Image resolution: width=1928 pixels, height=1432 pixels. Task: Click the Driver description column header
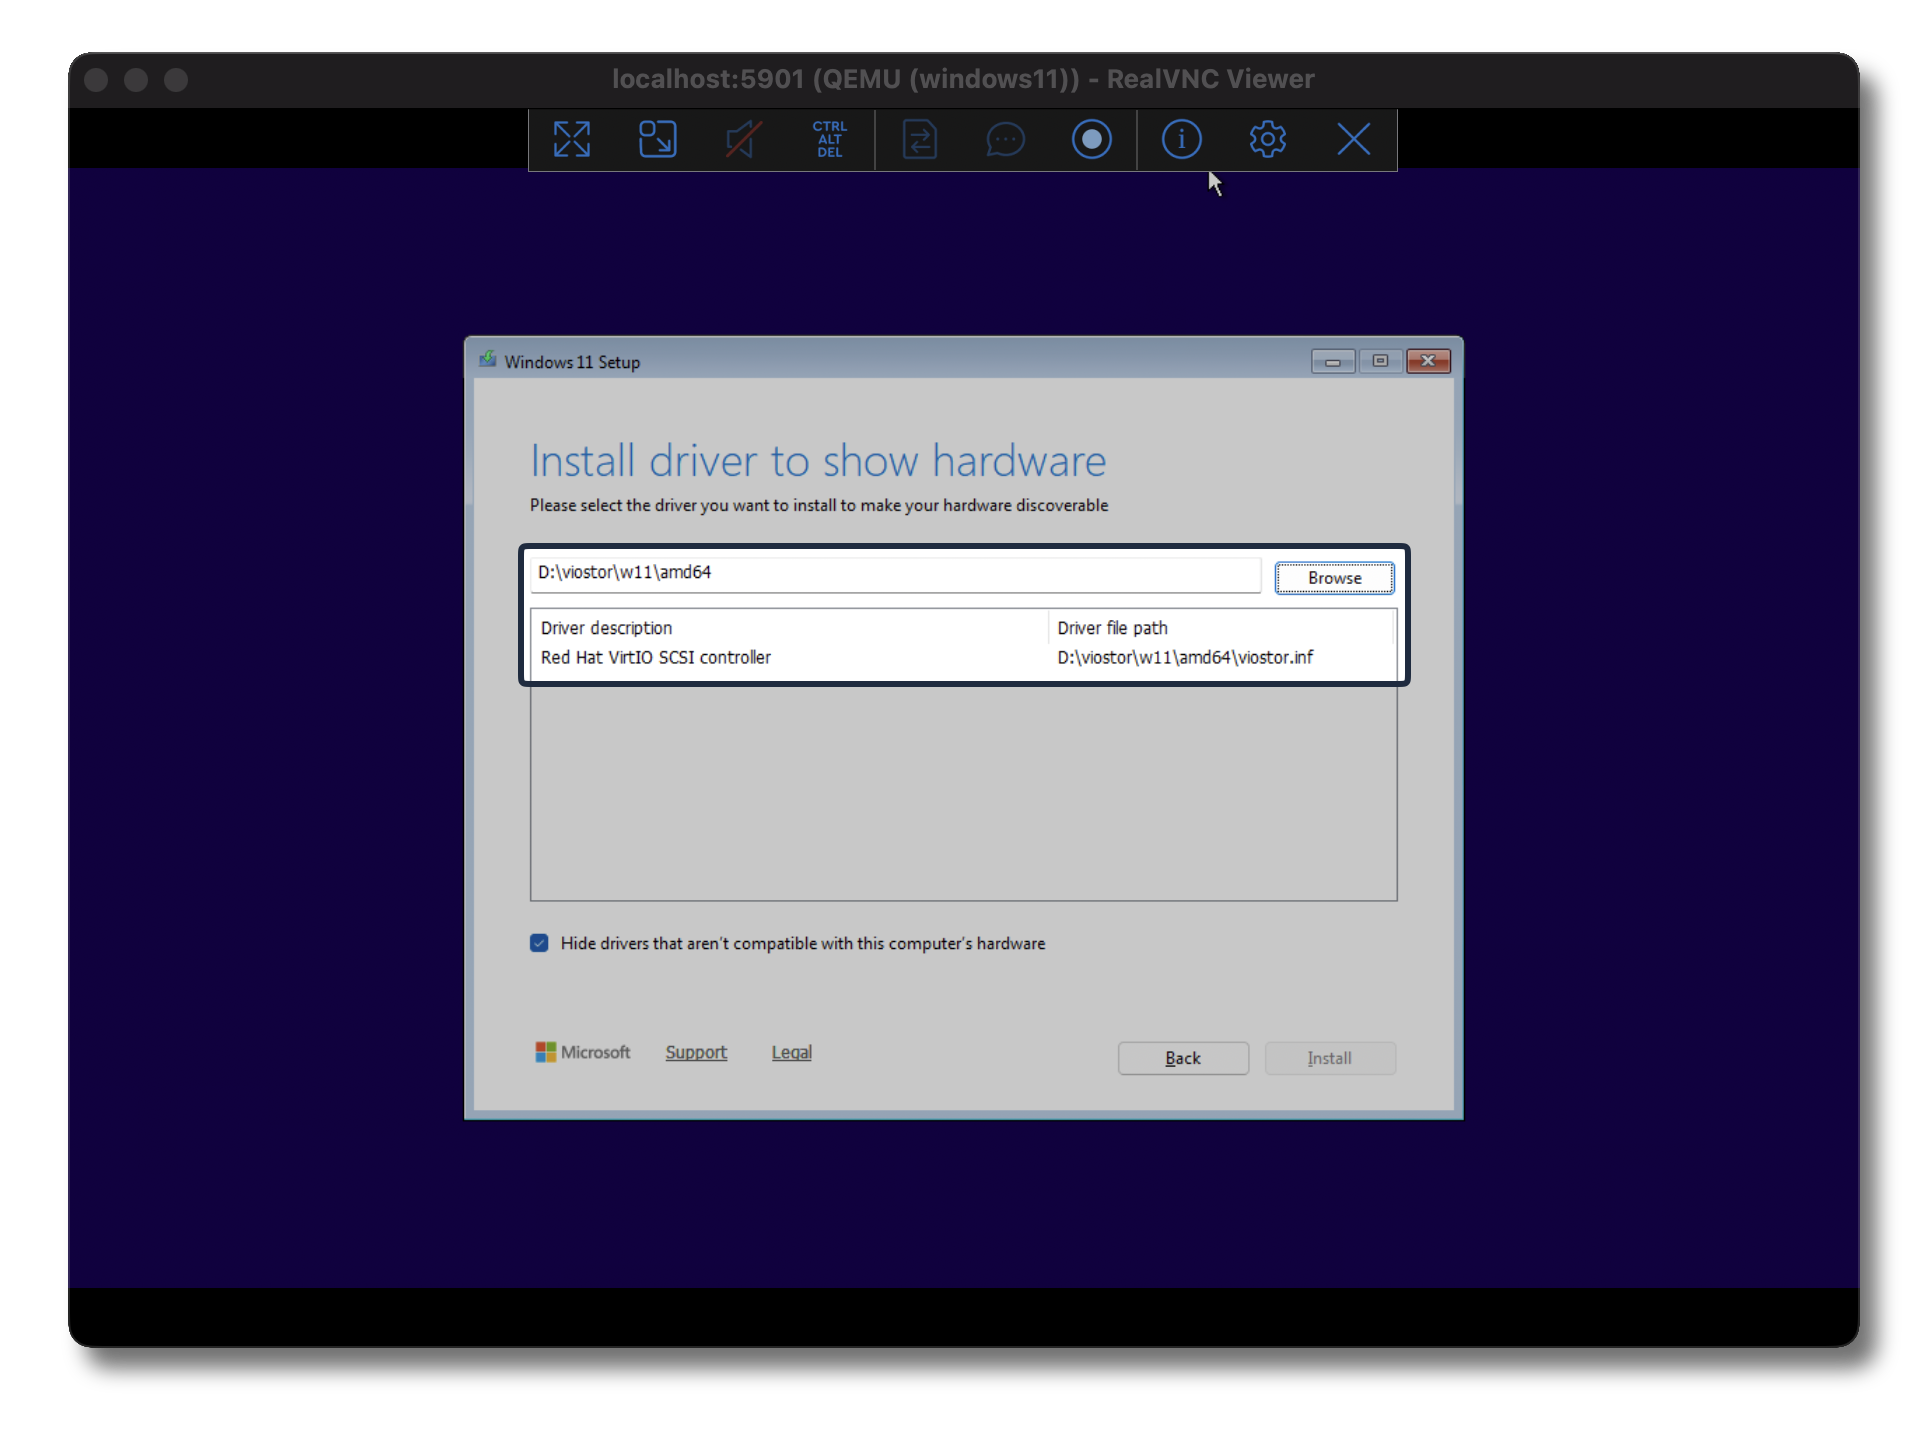coord(606,628)
